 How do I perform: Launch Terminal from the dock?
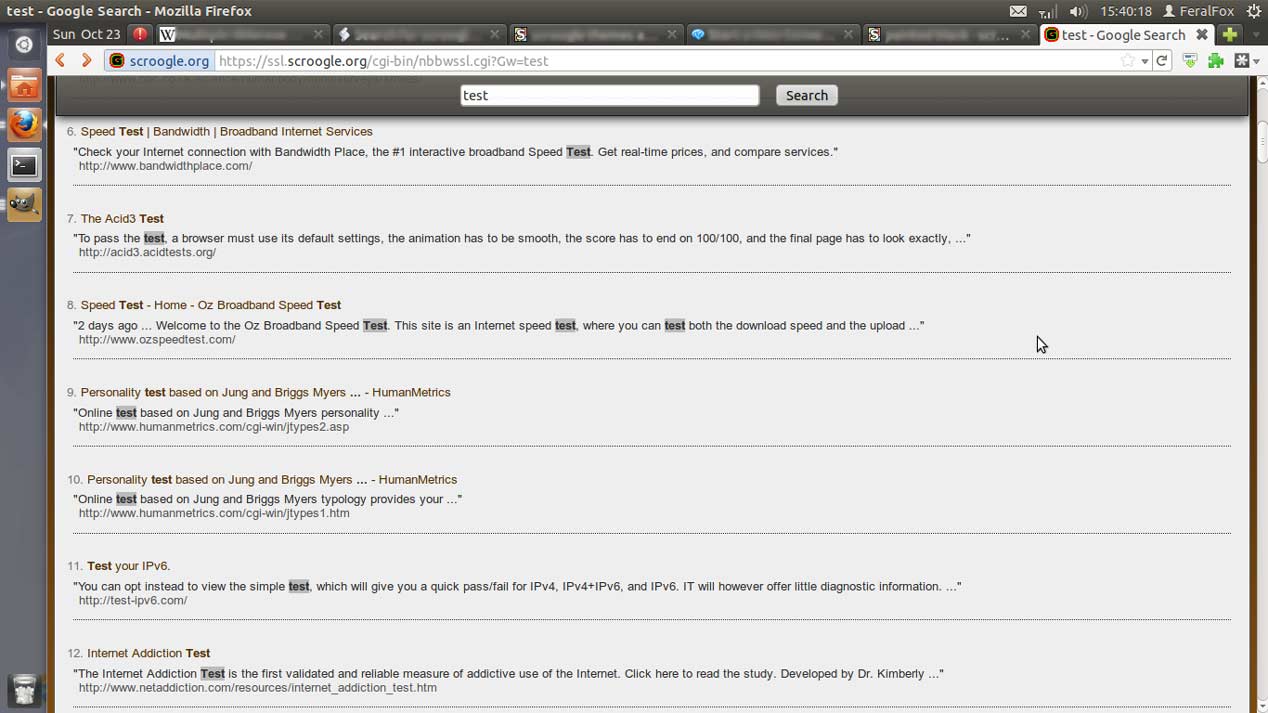[24, 165]
